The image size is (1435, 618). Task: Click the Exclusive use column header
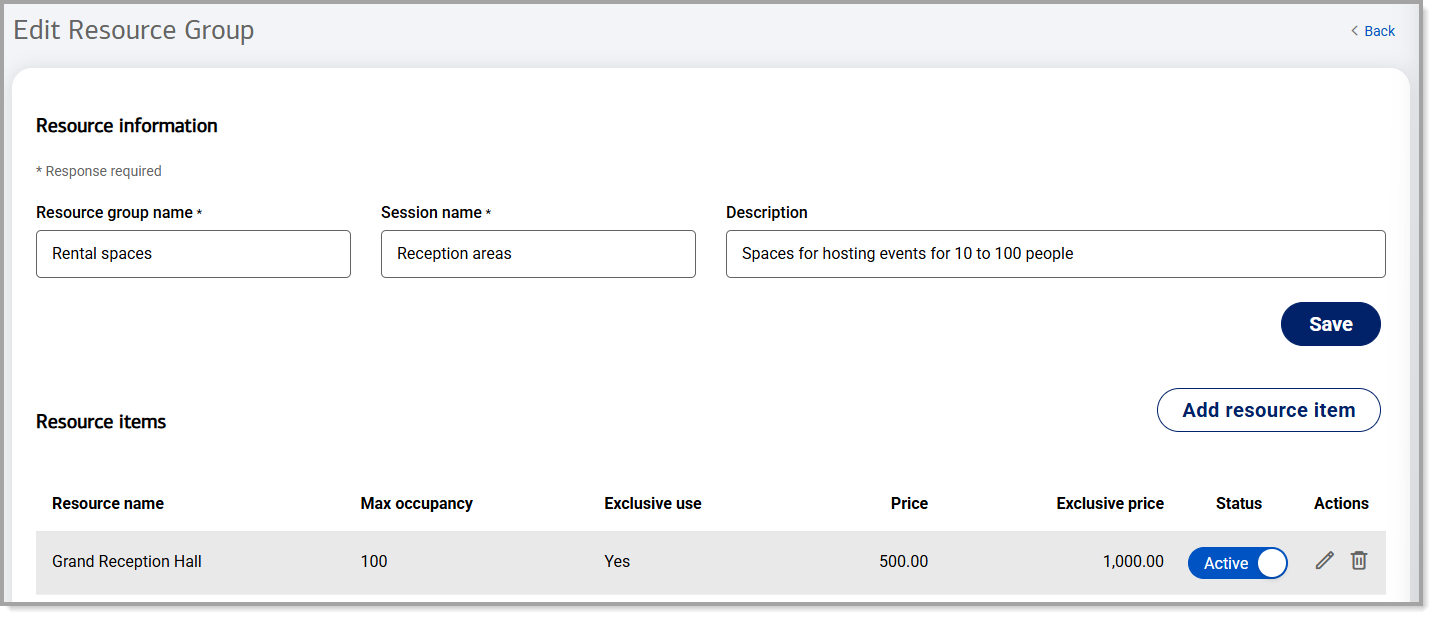tap(653, 504)
